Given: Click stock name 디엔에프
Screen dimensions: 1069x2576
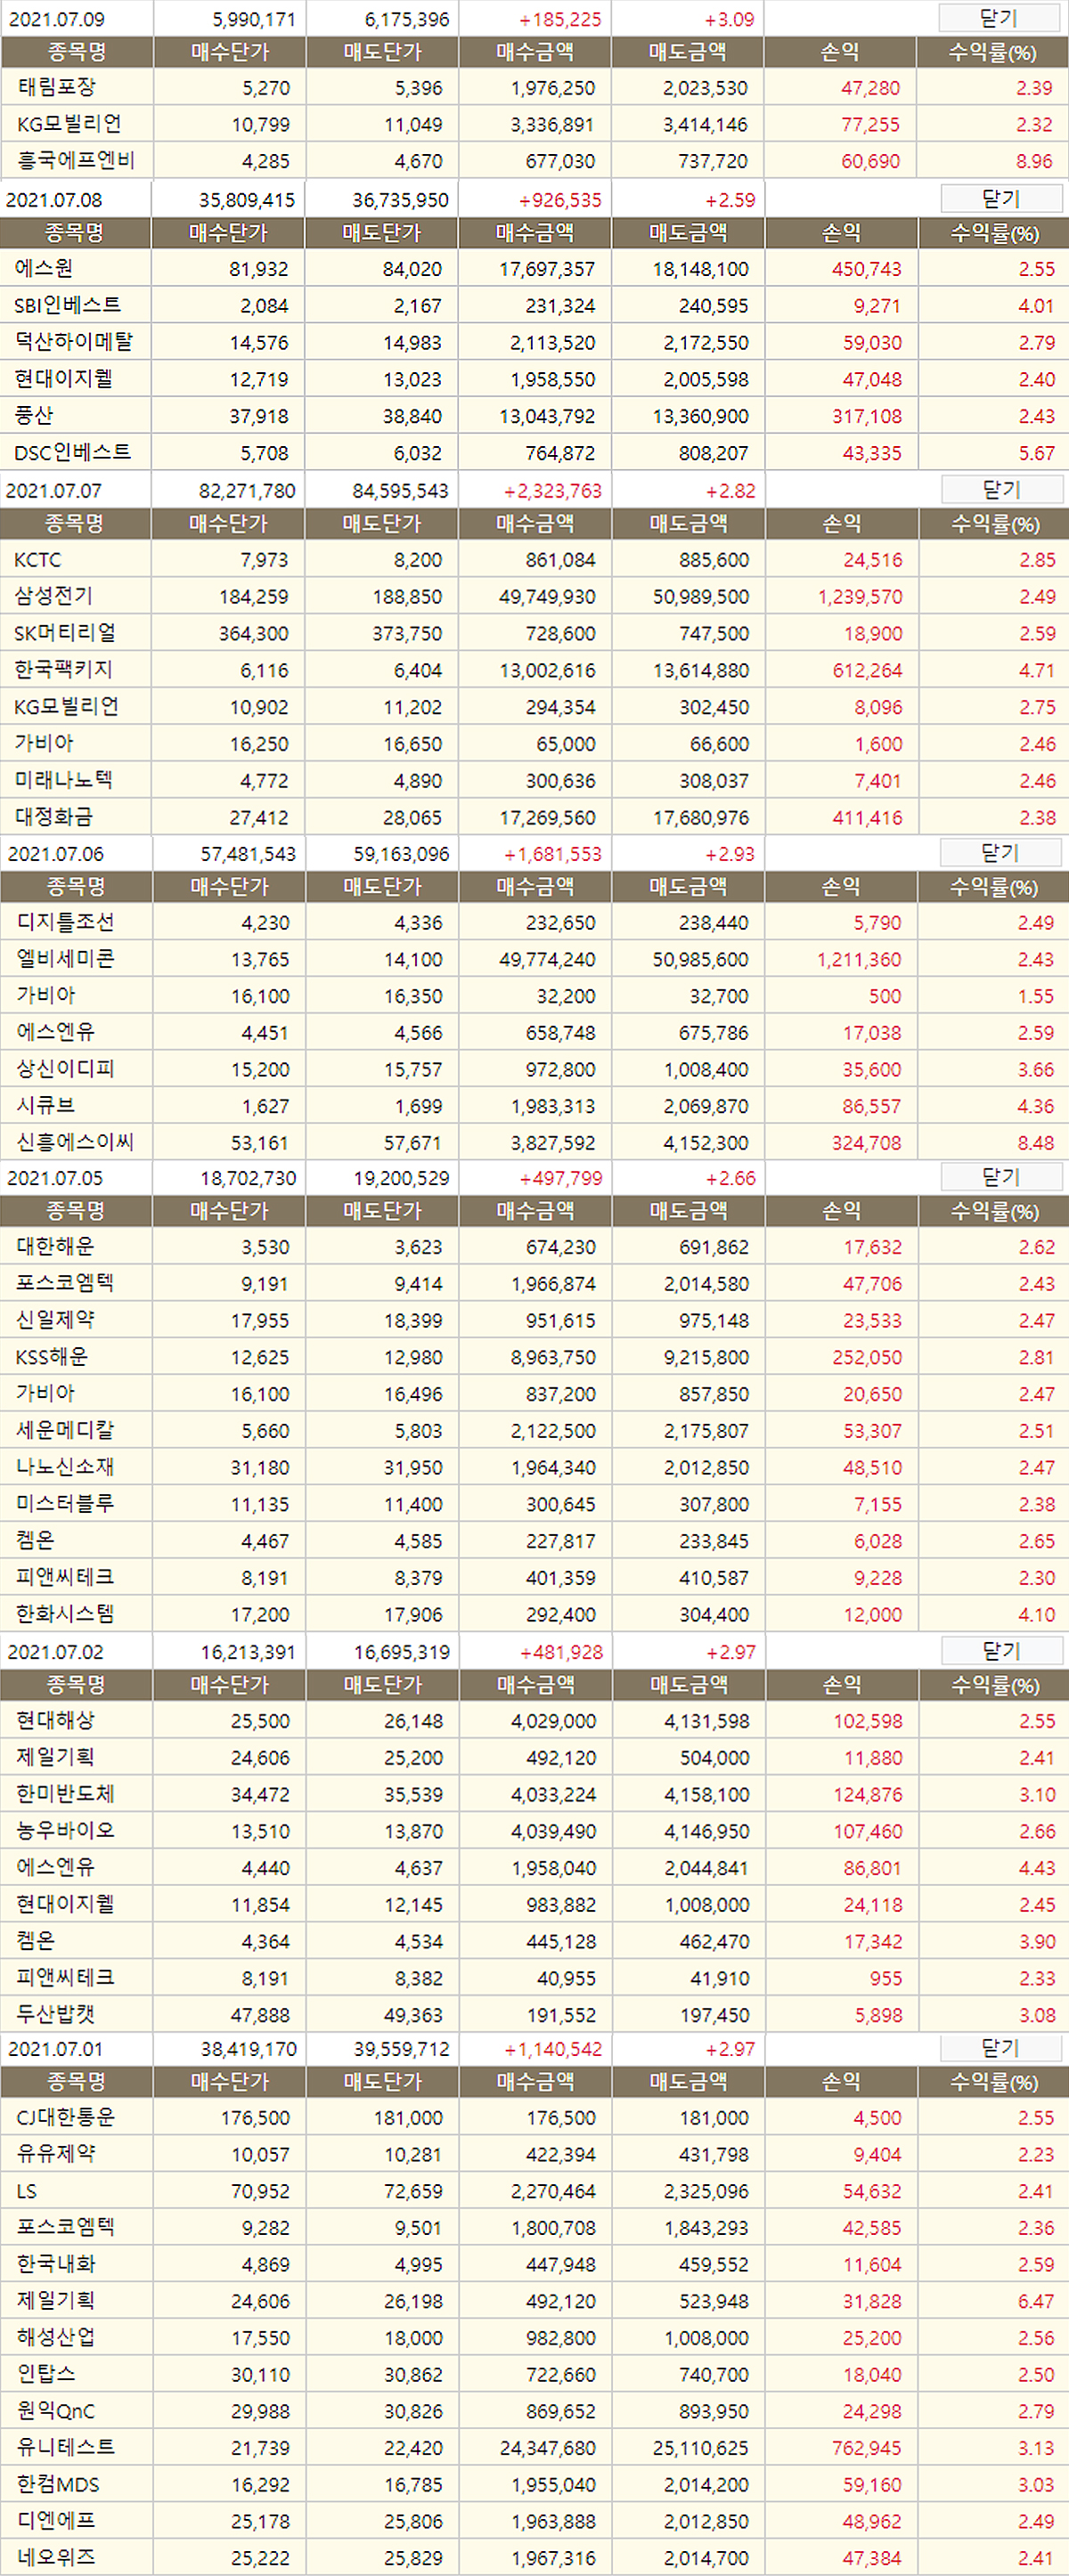Looking at the screenshot, I should pos(56,2520).
